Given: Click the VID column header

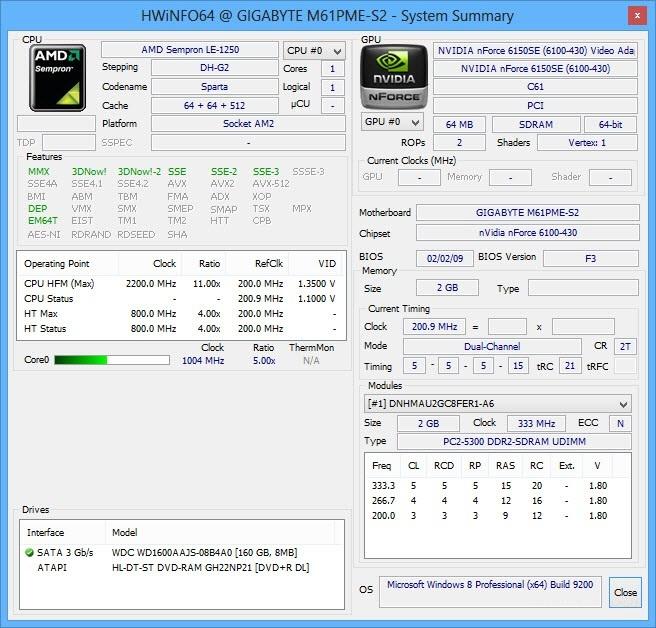Looking at the screenshot, I should [x=315, y=264].
